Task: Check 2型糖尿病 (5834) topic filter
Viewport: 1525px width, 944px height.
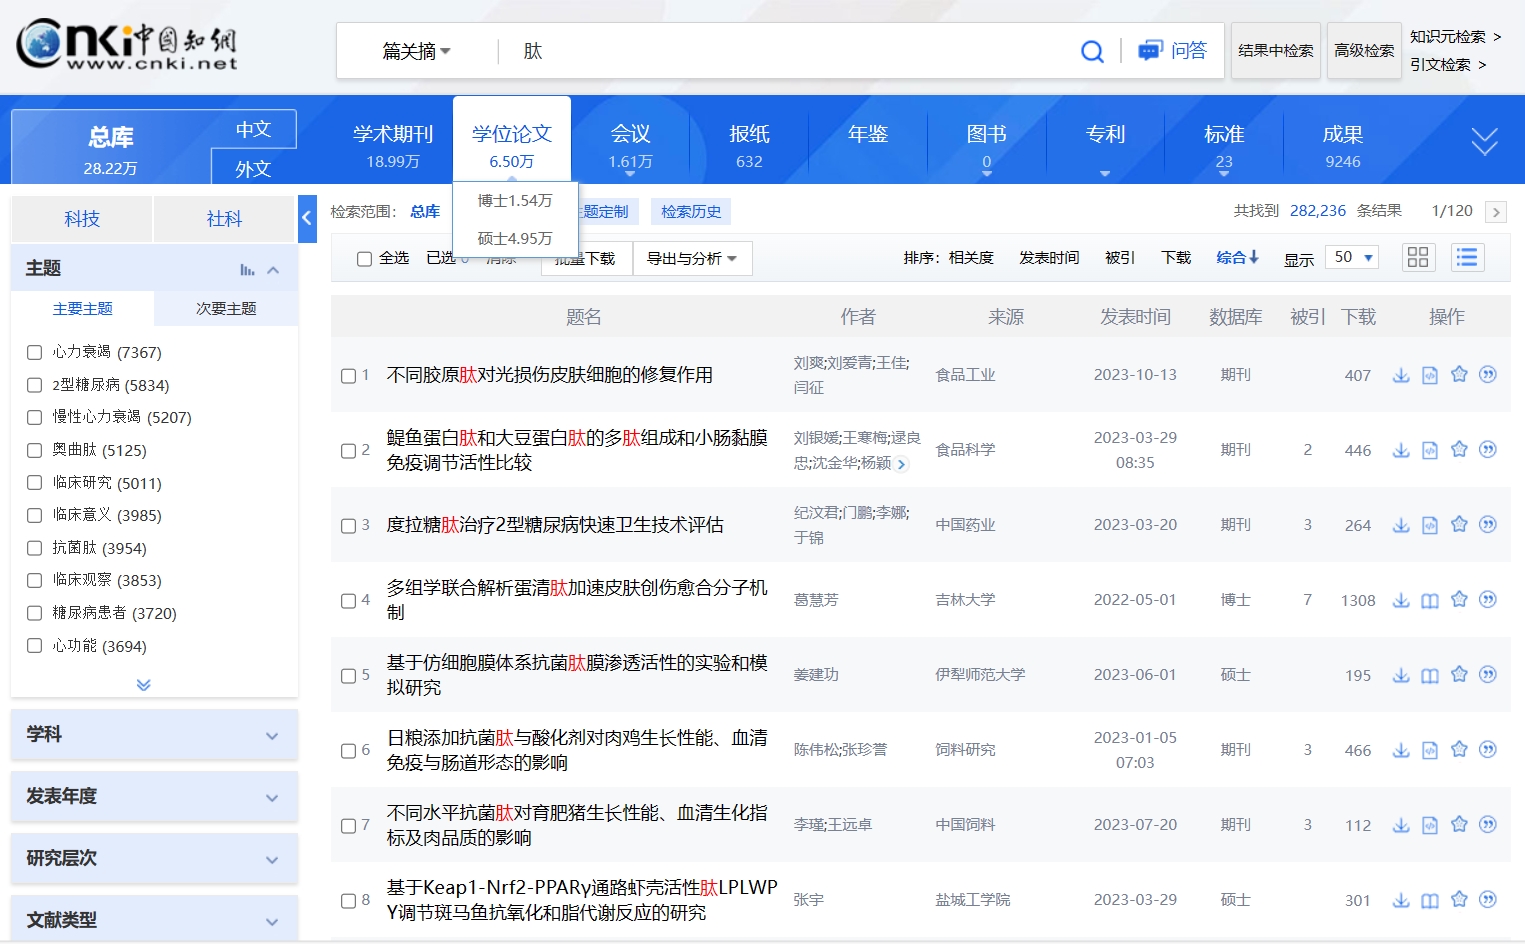Action: pyautogui.click(x=34, y=385)
